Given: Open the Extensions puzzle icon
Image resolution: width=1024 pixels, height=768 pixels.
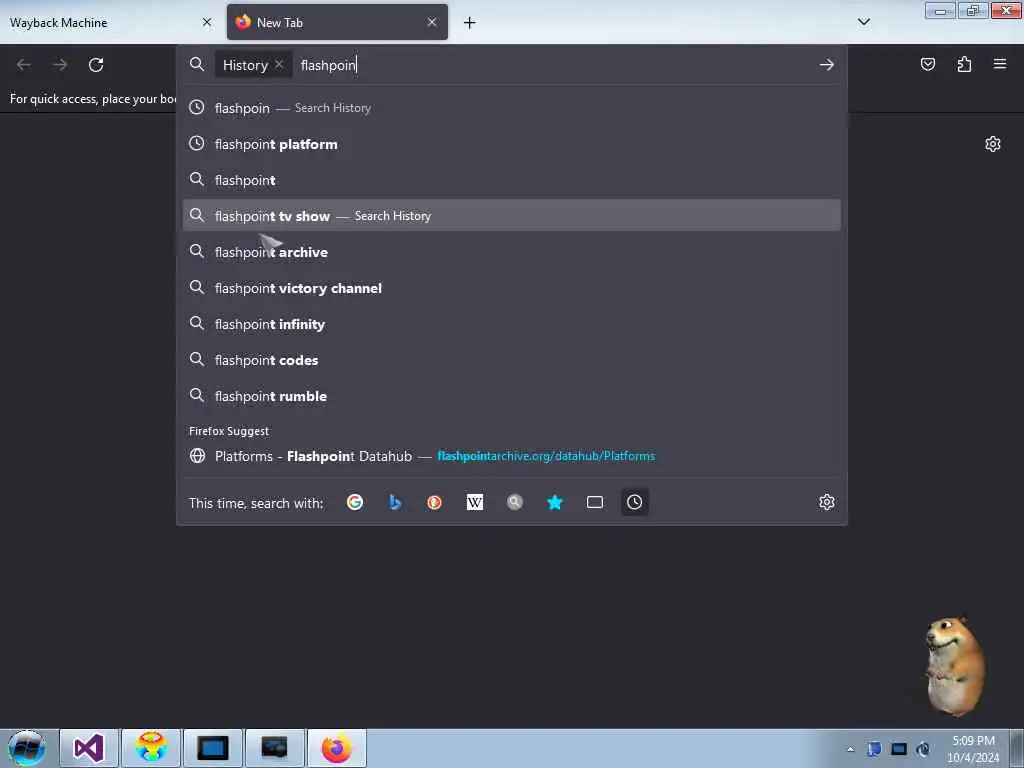Looking at the screenshot, I should tap(964, 64).
